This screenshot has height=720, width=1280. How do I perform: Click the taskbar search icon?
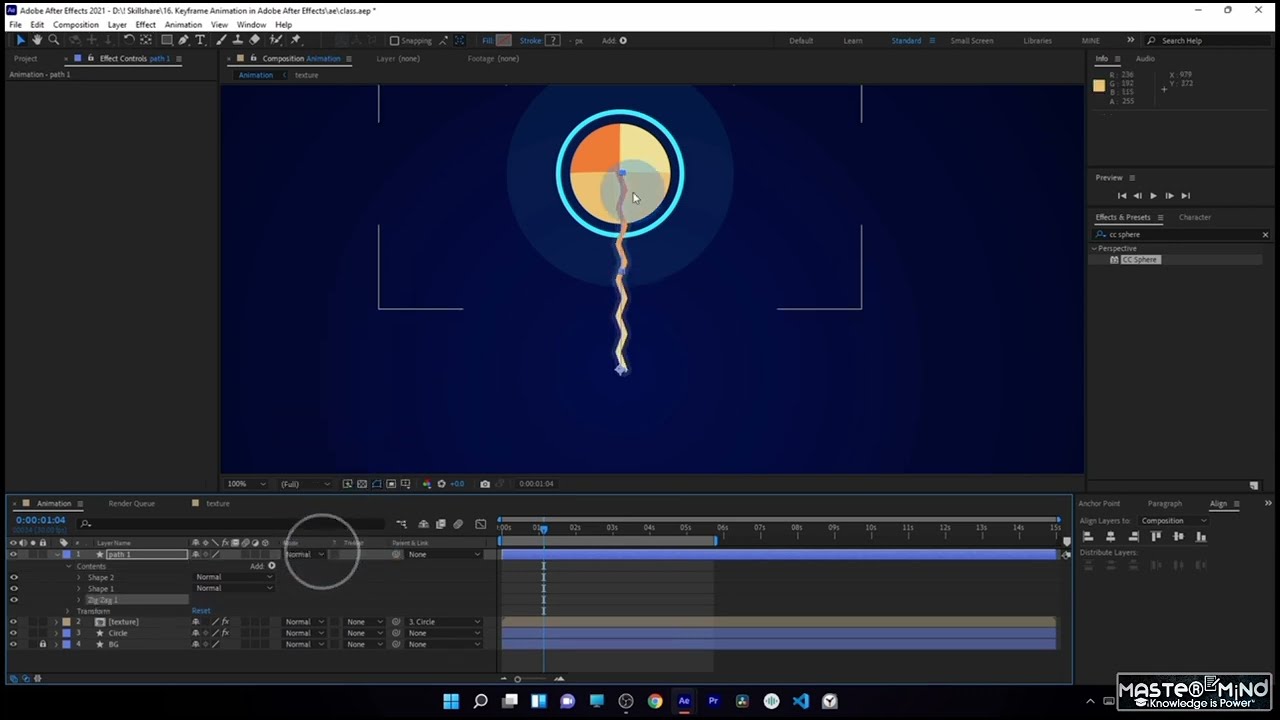[480, 701]
